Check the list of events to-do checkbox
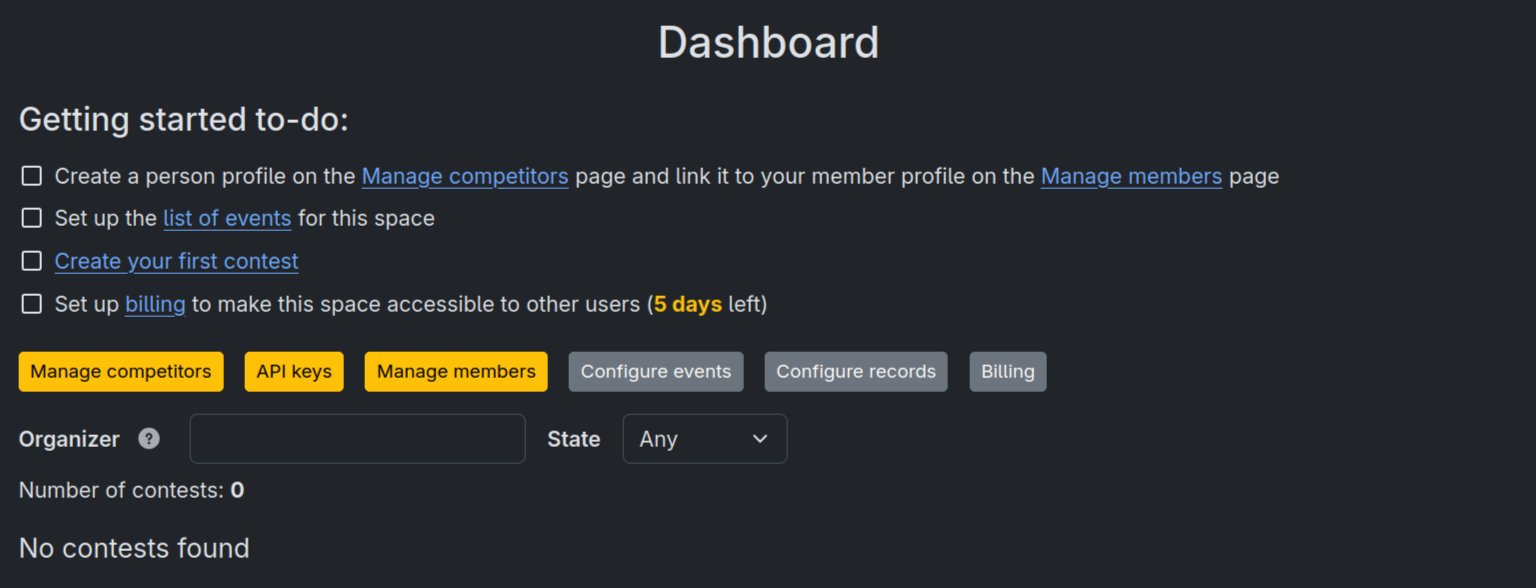 [32, 218]
